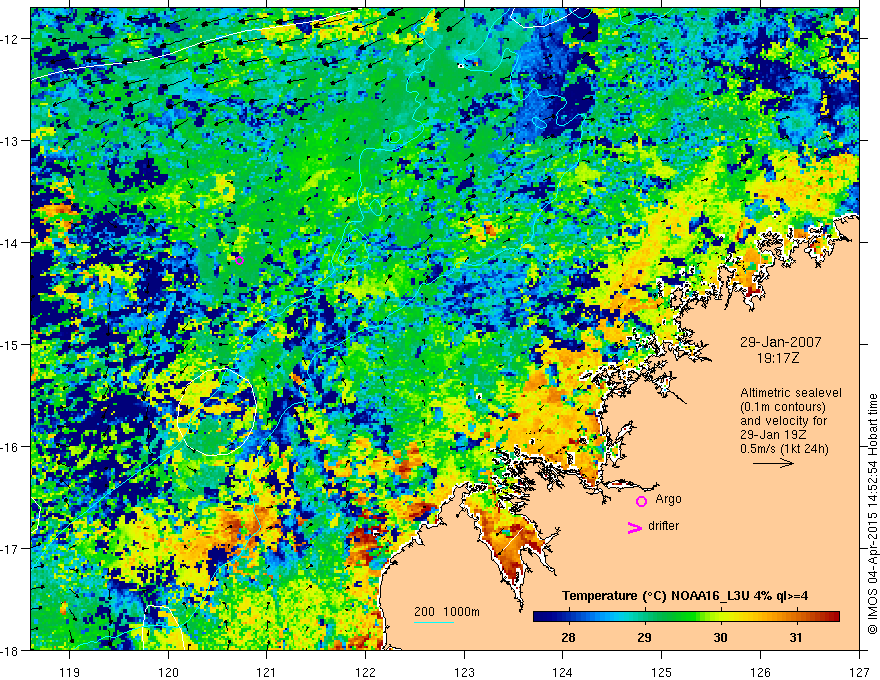
Task: Click the 'Argo' legend label
Action: [x=668, y=499]
